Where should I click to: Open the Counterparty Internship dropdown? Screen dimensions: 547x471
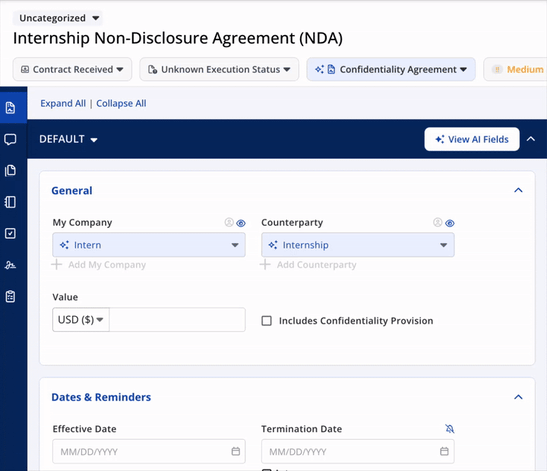coord(358,245)
